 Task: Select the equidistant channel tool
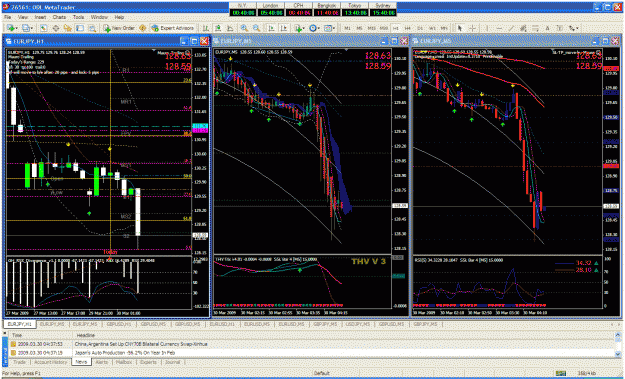tap(523, 28)
